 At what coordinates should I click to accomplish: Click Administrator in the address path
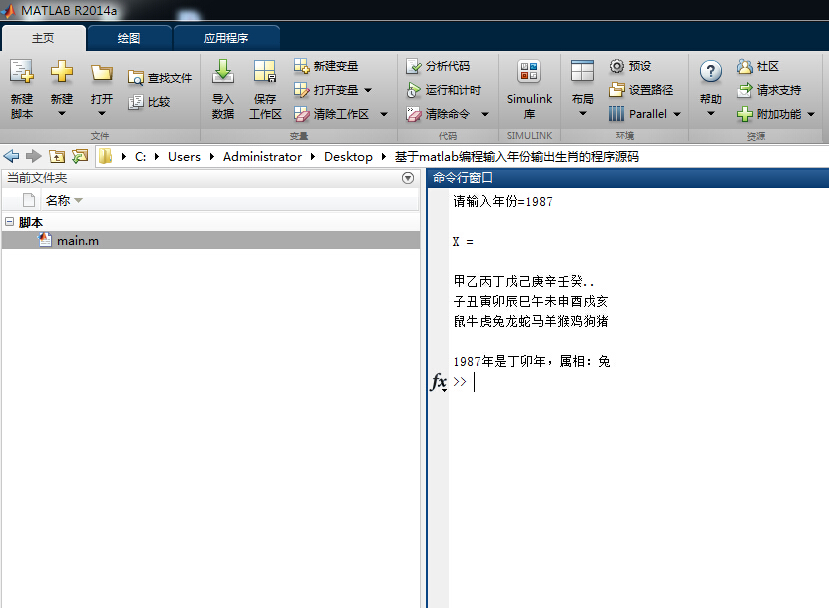[x=262, y=156]
